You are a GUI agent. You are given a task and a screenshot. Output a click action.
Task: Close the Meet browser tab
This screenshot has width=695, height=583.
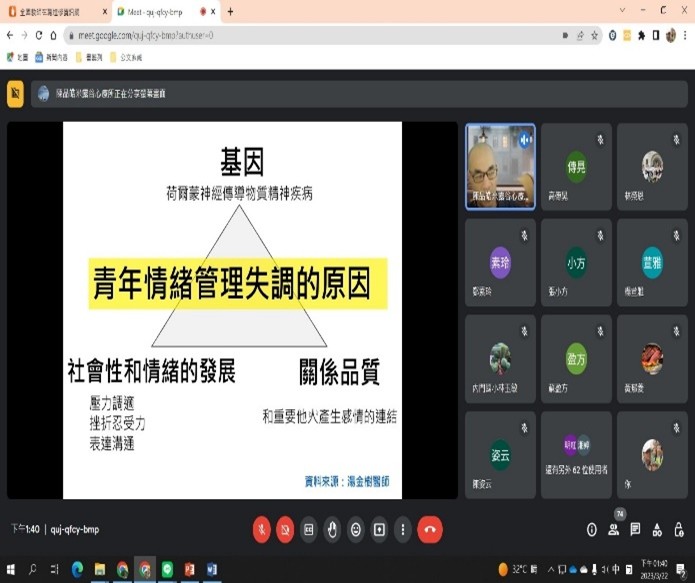[x=213, y=12]
